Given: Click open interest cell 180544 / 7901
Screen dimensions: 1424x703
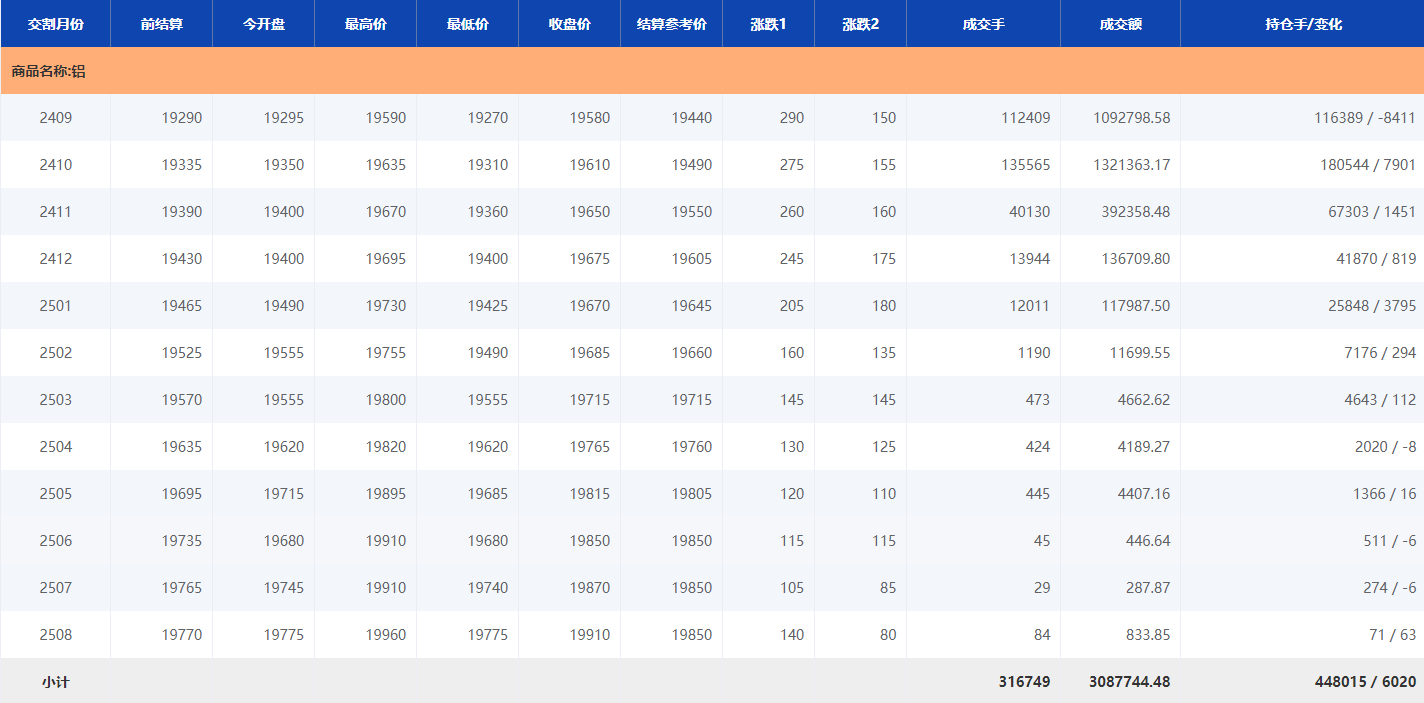Looking at the screenshot, I should (x=1367, y=165).
